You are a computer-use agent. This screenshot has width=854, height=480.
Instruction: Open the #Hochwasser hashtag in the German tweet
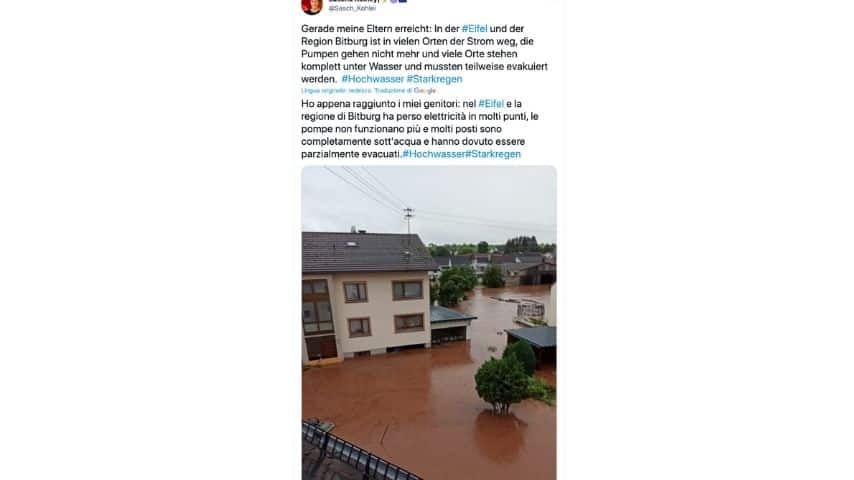(x=373, y=79)
